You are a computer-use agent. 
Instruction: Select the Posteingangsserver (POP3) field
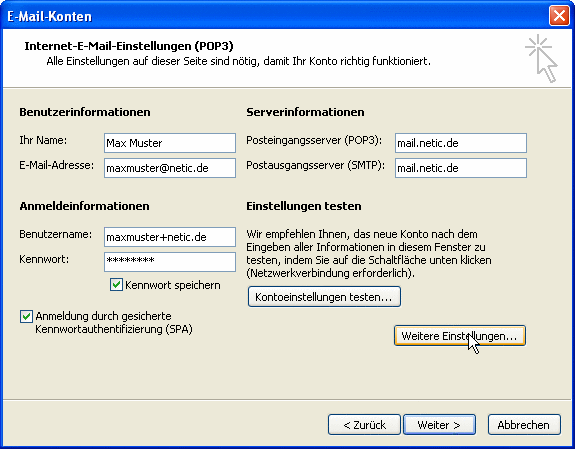tap(461, 143)
